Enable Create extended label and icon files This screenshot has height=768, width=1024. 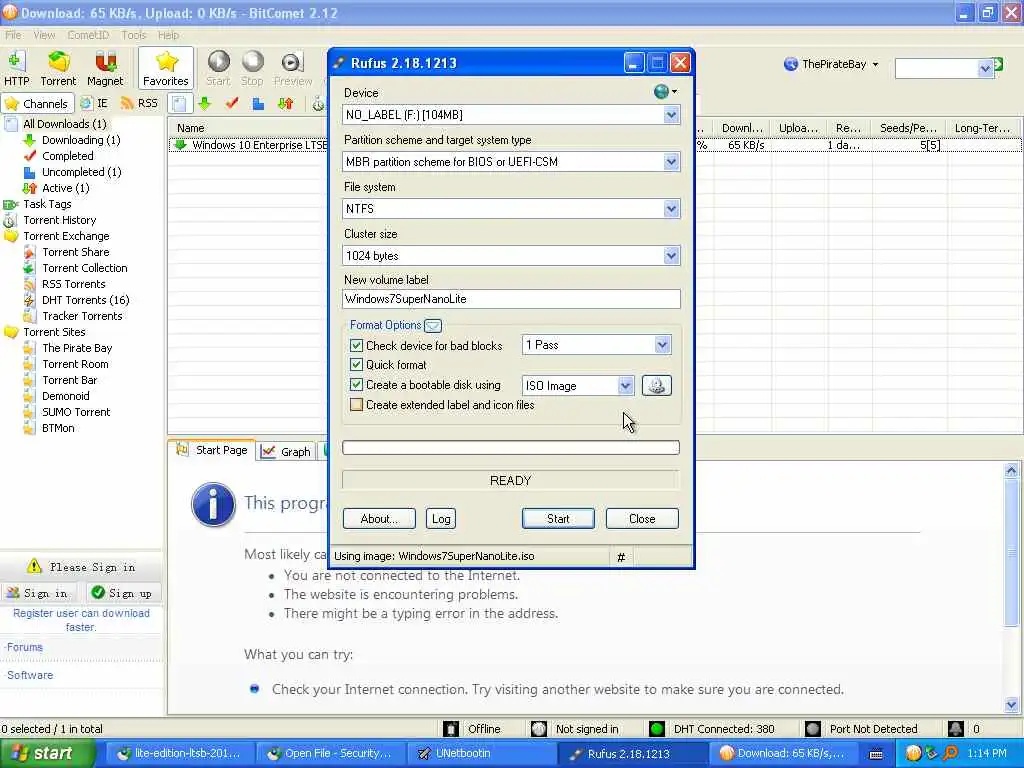point(356,405)
